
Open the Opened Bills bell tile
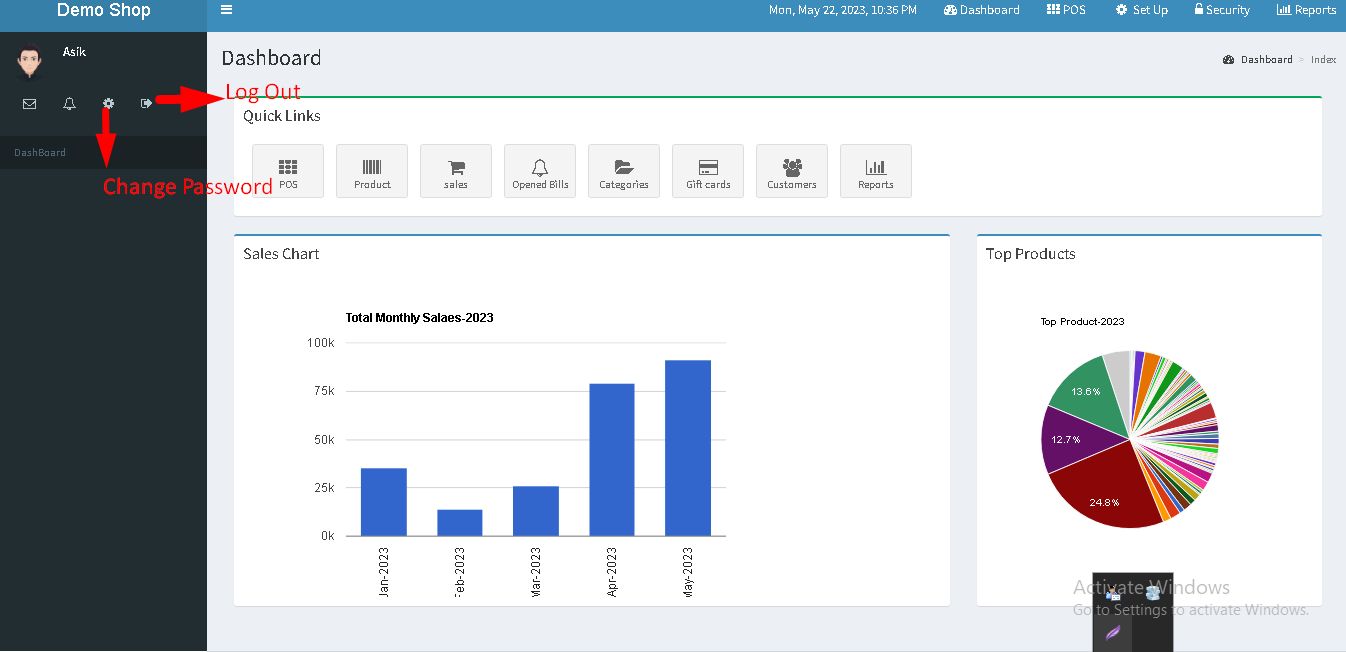pos(540,171)
